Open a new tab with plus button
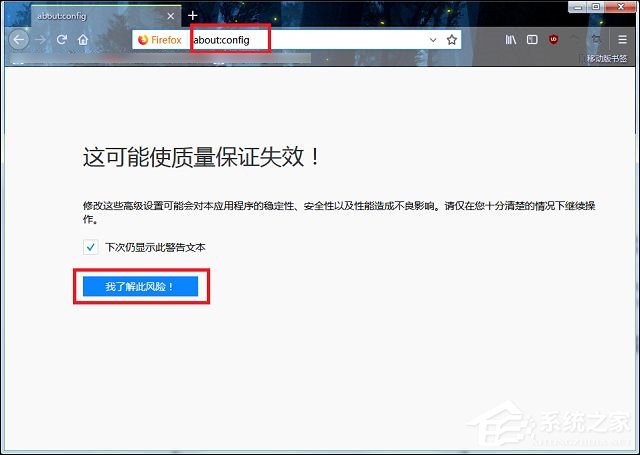Image resolution: width=640 pixels, height=455 pixels. (x=193, y=16)
